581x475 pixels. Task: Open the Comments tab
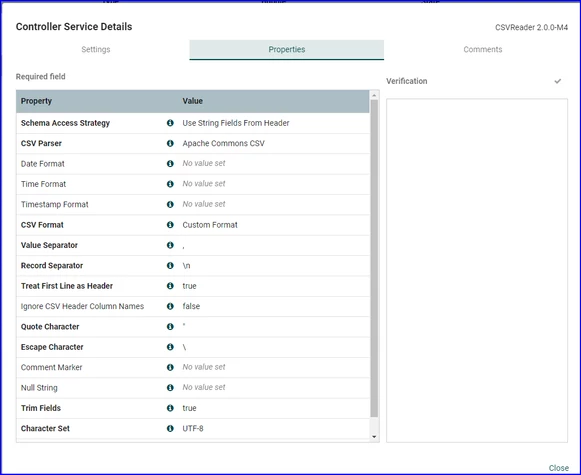click(x=483, y=50)
